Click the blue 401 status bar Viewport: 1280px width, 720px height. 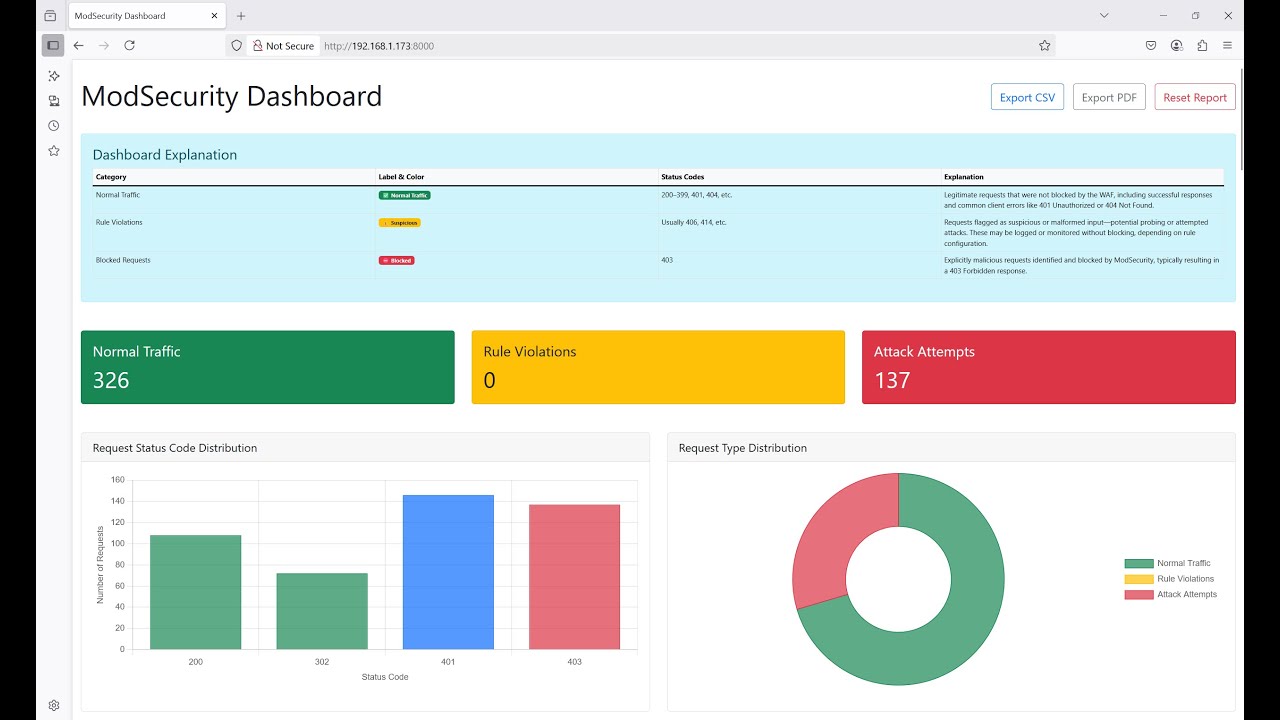click(448, 572)
